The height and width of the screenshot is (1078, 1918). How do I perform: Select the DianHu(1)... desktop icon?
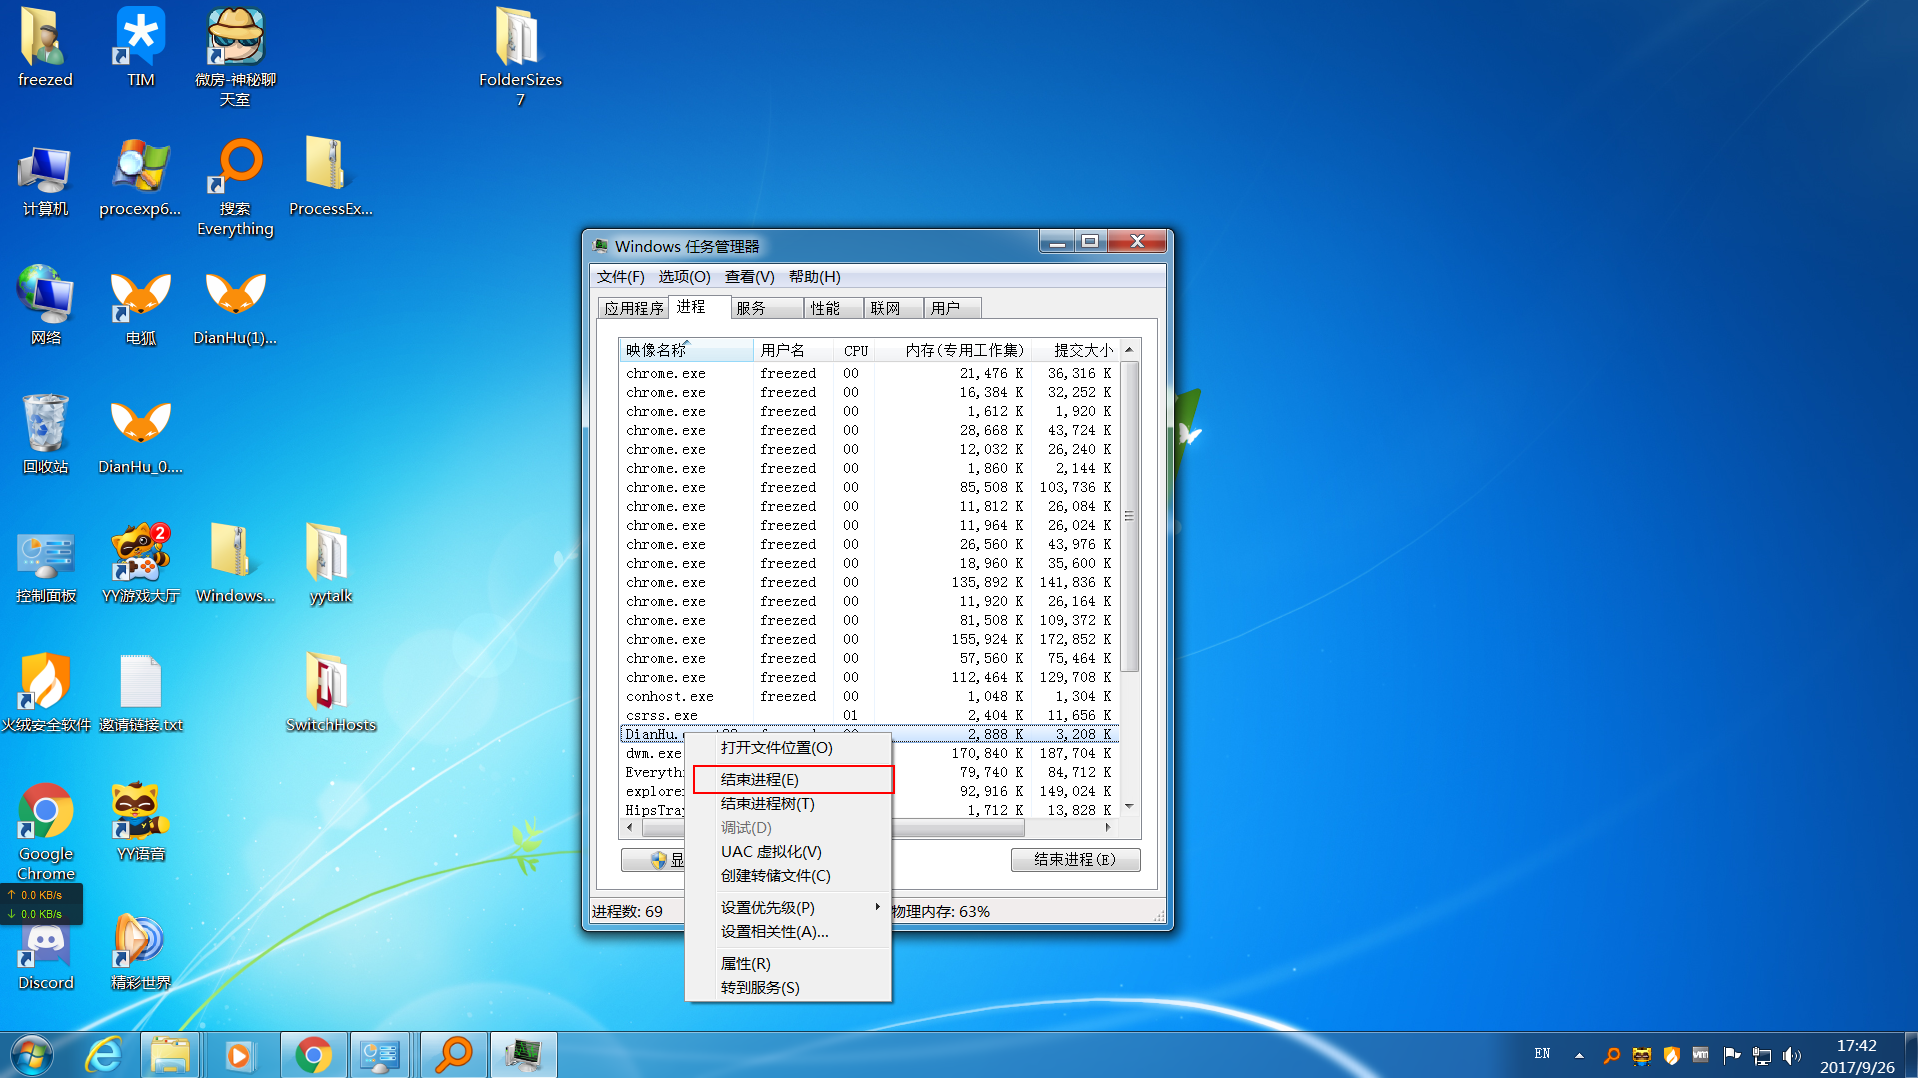click(235, 308)
